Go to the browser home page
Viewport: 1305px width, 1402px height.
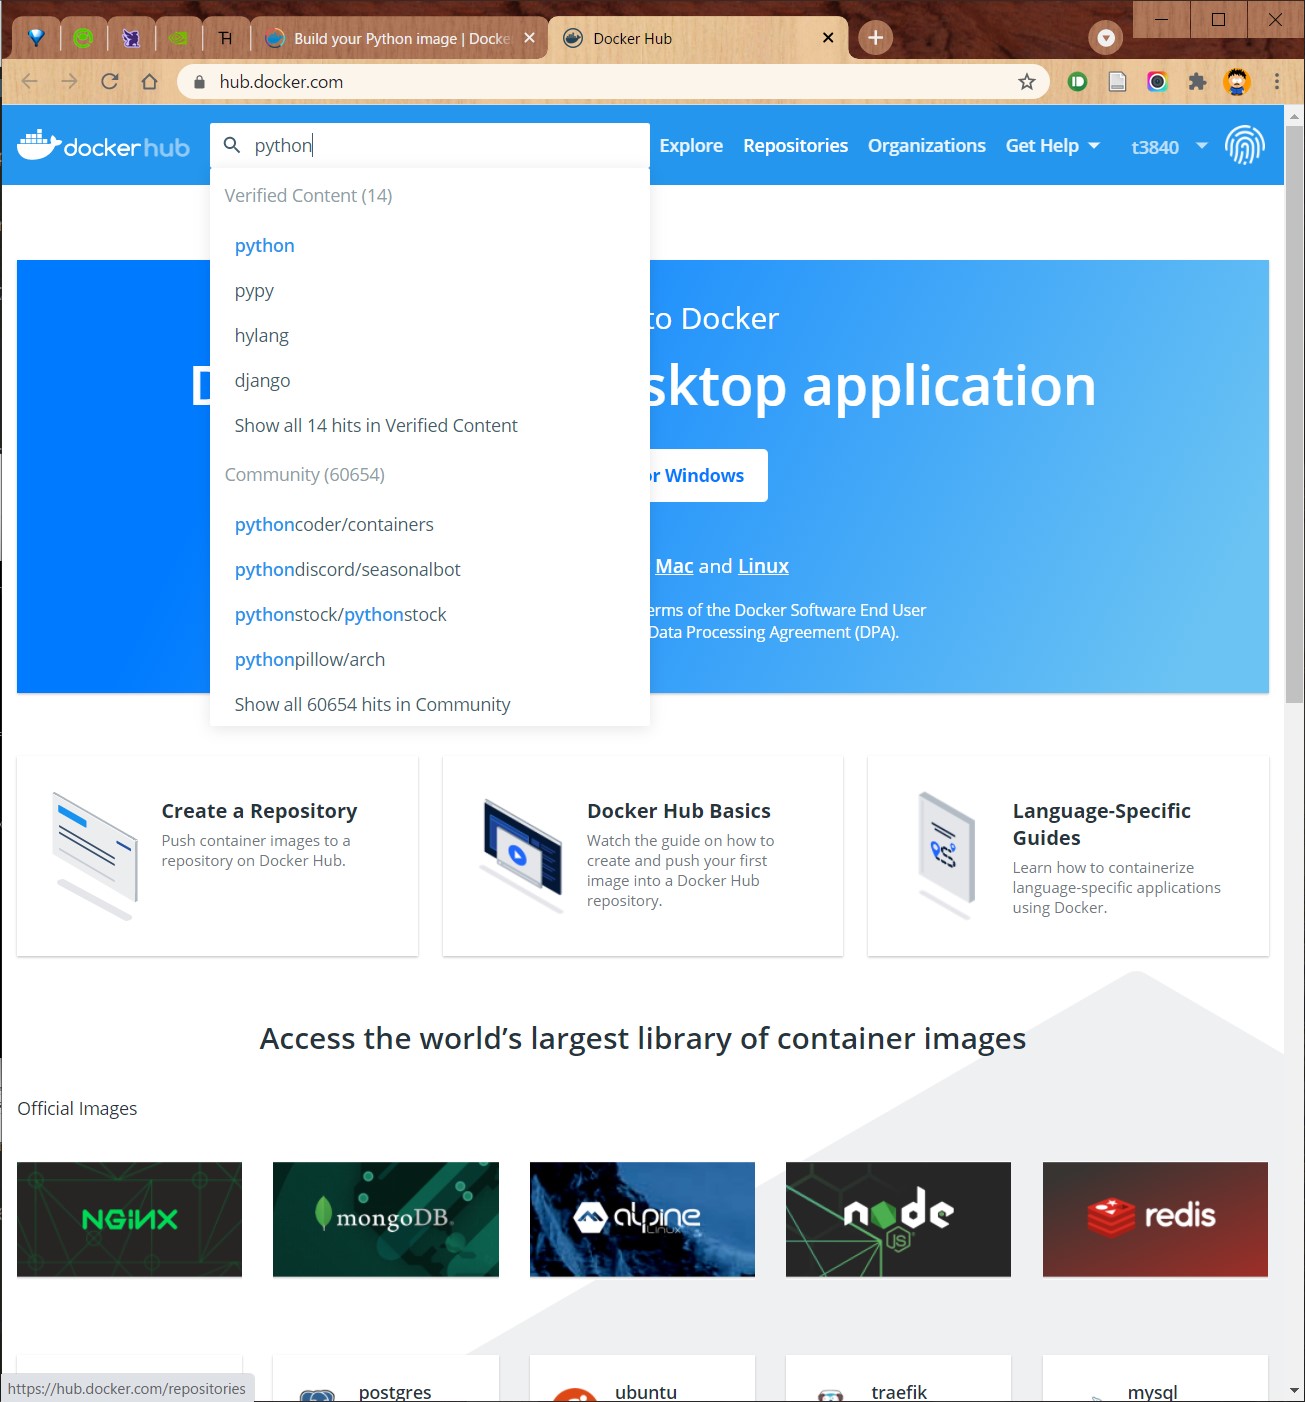click(x=150, y=82)
